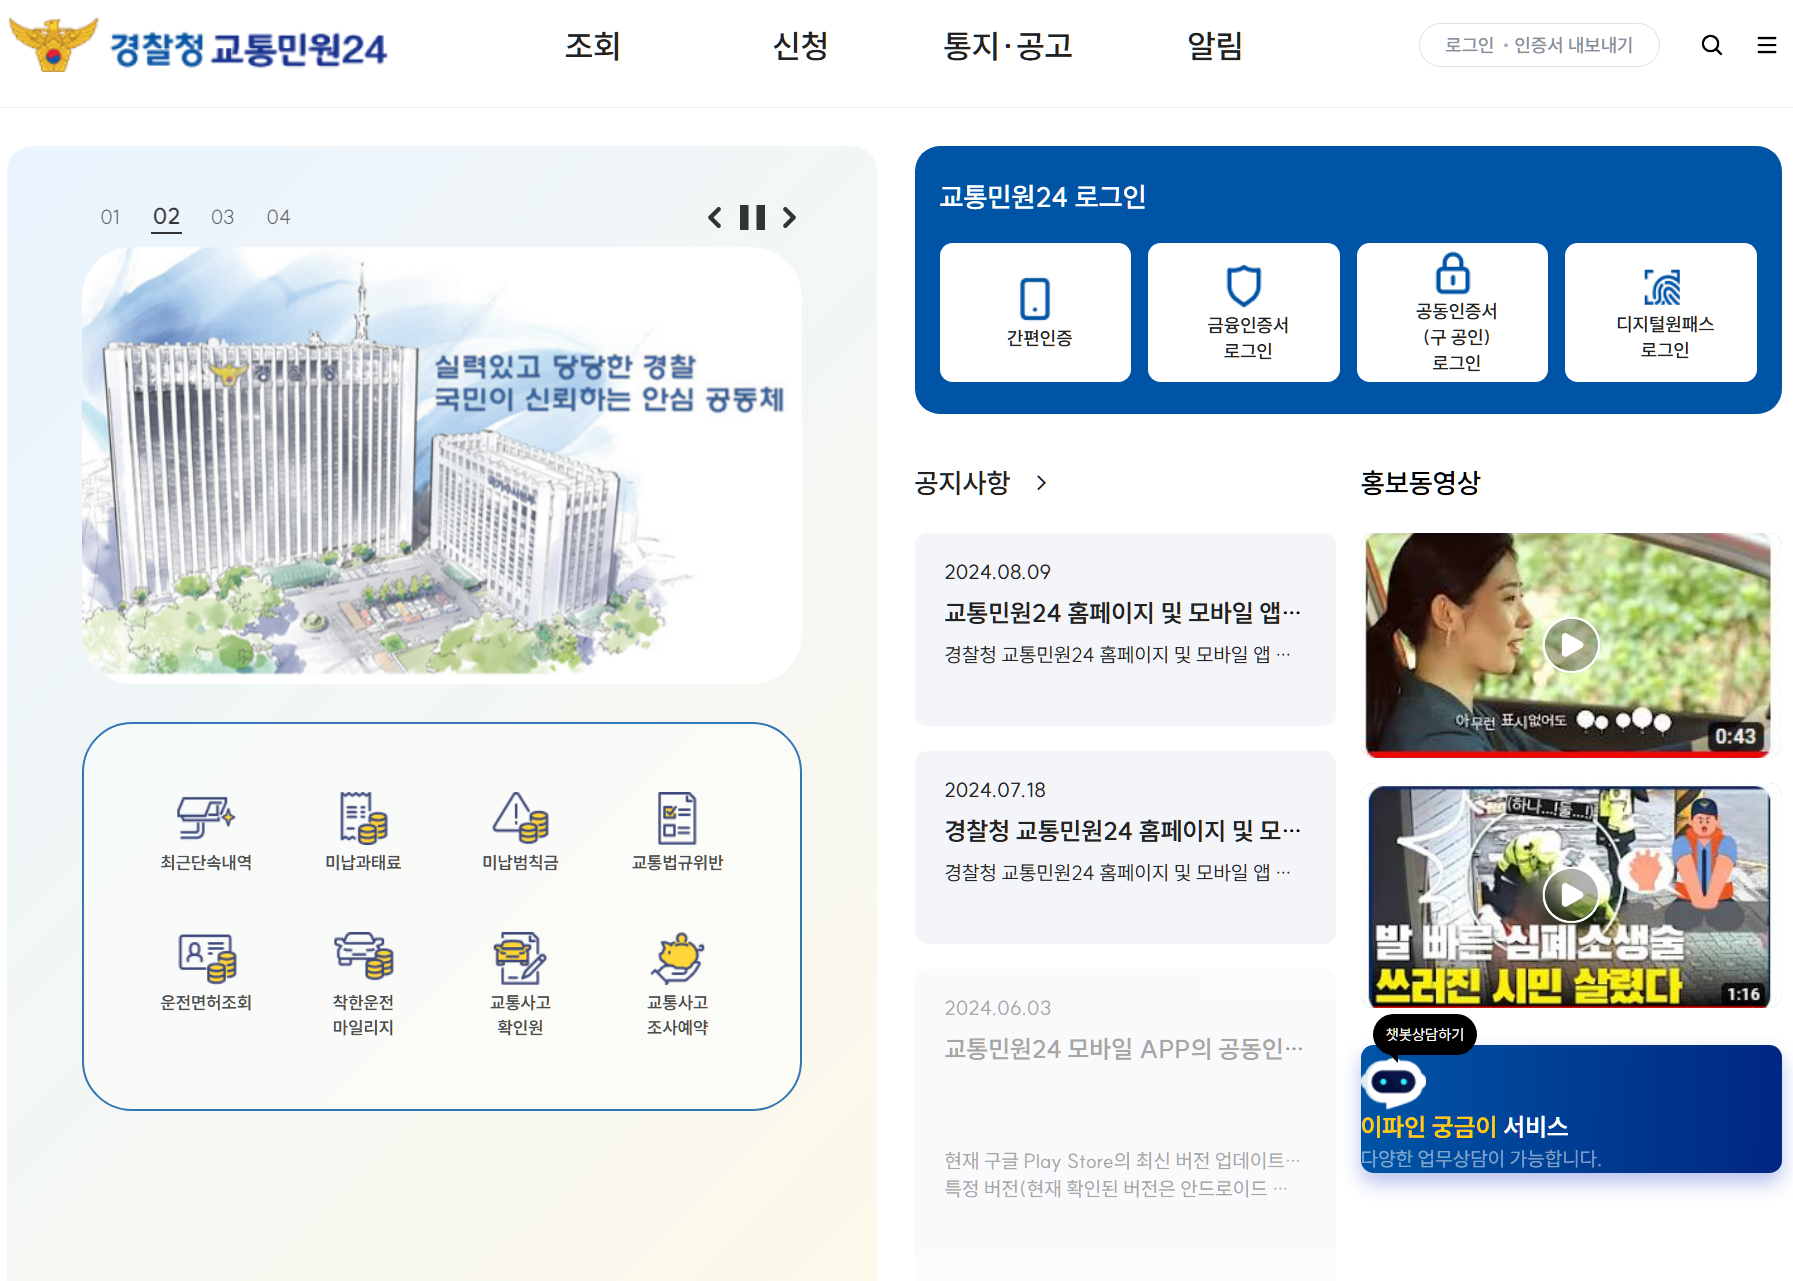The image size is (1793, 1281).
Task: Play the 0:43 promotional video
Action: 1570,644
